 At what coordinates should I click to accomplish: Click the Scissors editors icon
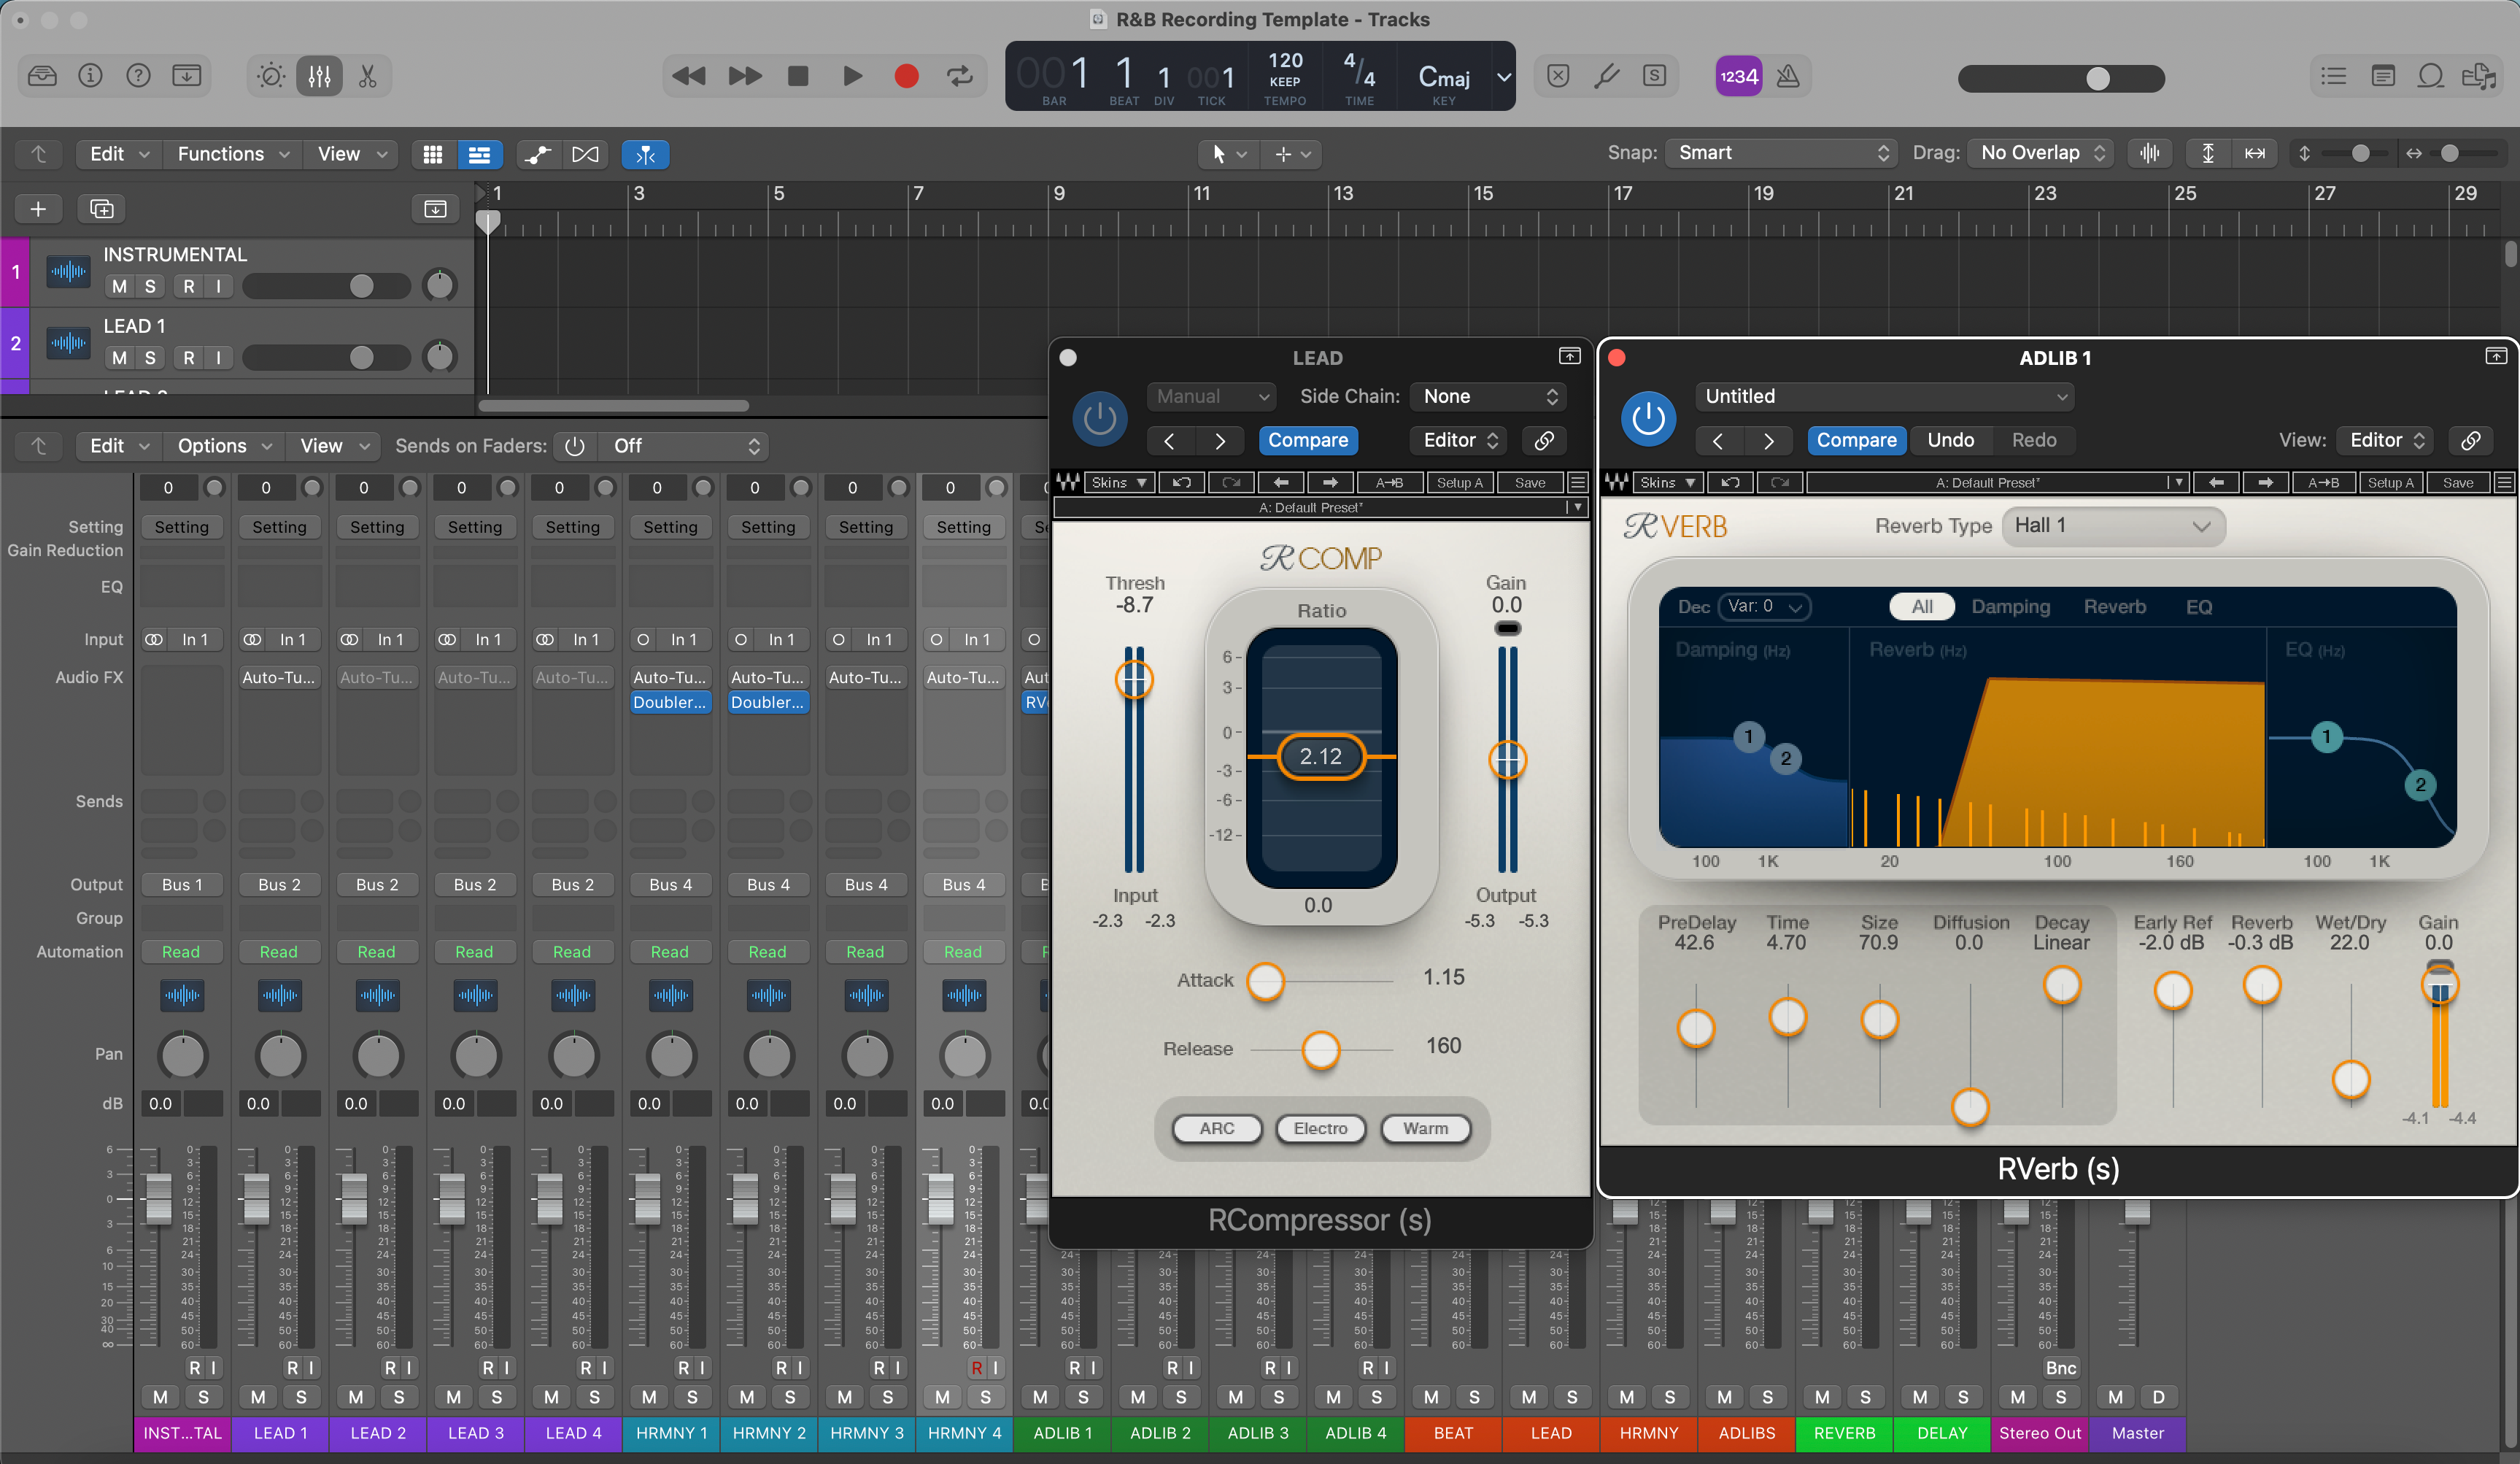[x=368, y=76]
